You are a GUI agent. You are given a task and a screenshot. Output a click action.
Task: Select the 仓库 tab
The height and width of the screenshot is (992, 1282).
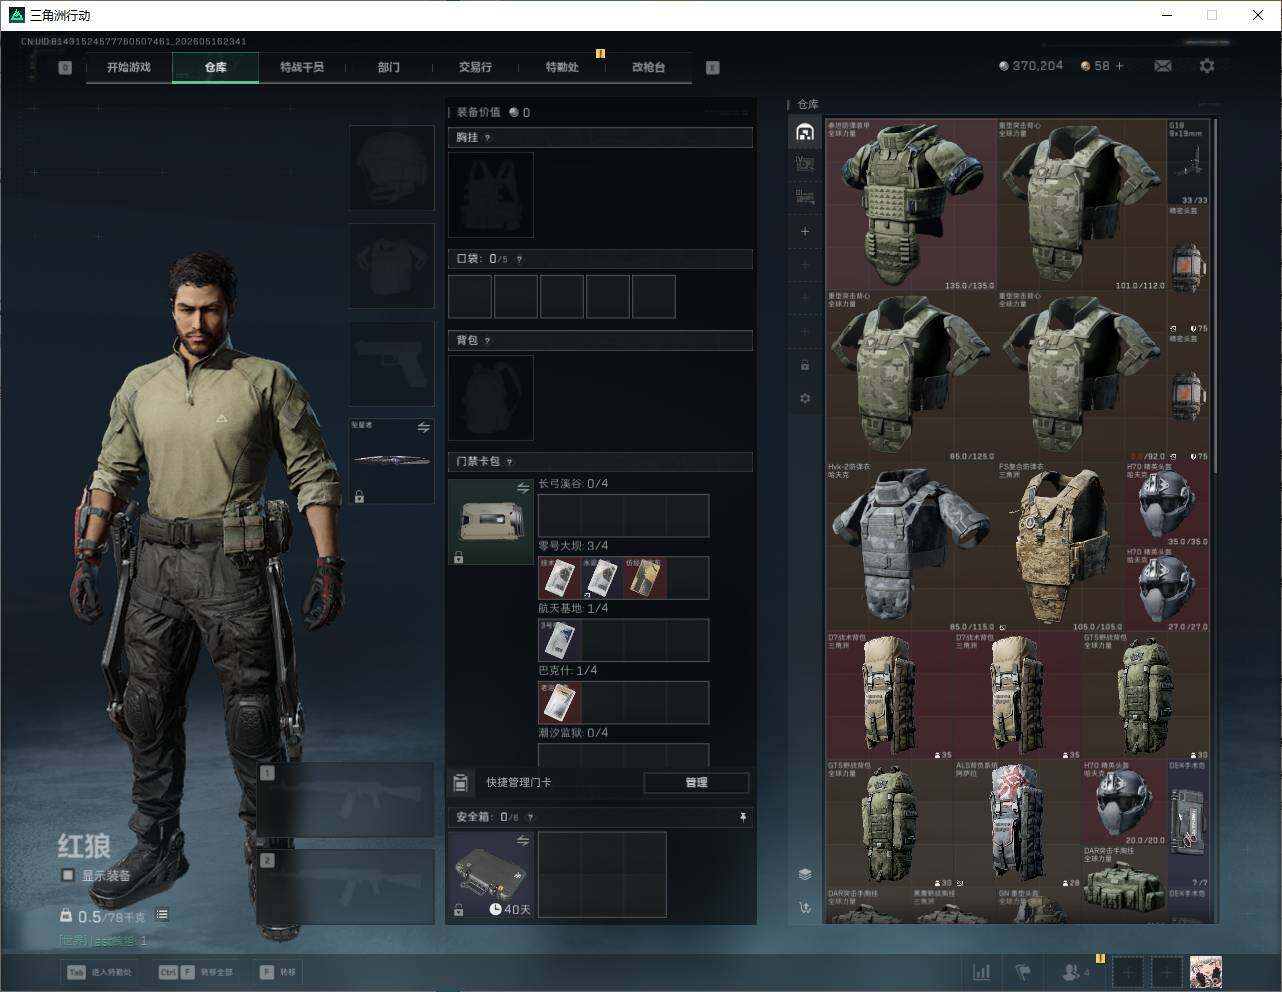[216, 67]
